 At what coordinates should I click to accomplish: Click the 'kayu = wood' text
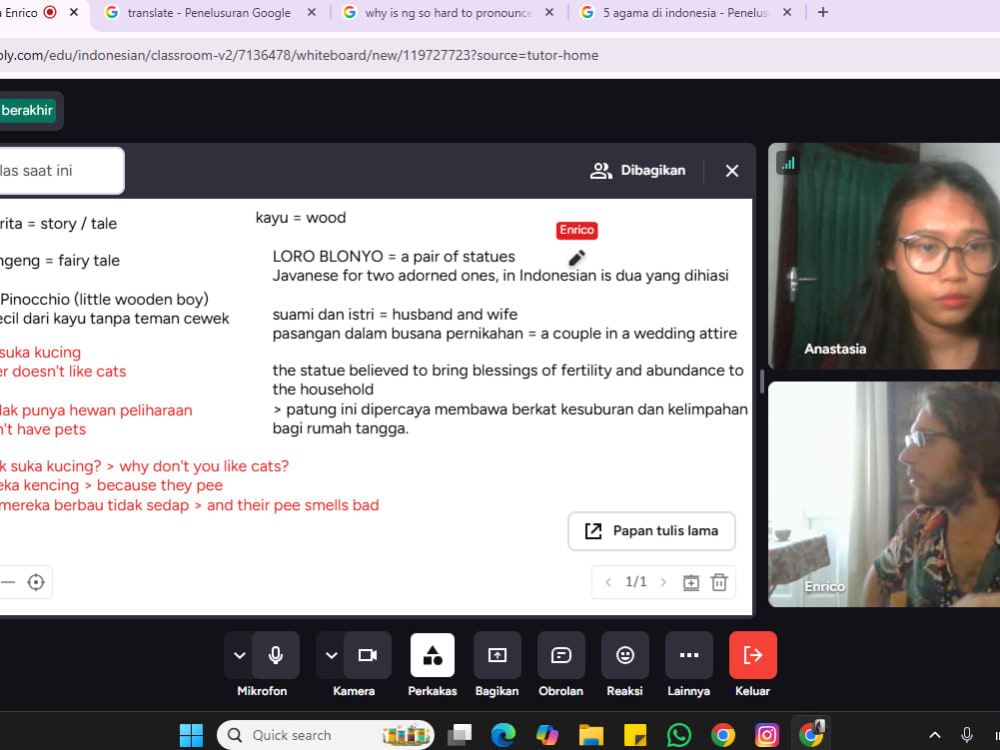pyautogui.click(x=301, y=217)
